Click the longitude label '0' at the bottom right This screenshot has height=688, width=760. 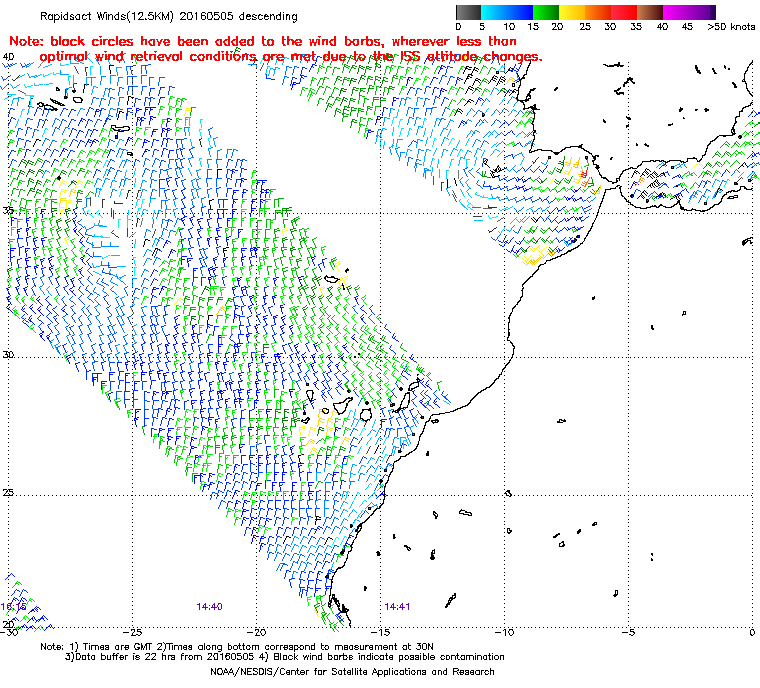click(752, 632)
